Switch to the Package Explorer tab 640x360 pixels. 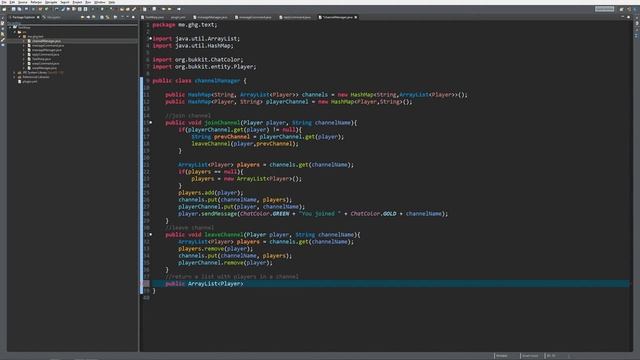click(23, 17)
